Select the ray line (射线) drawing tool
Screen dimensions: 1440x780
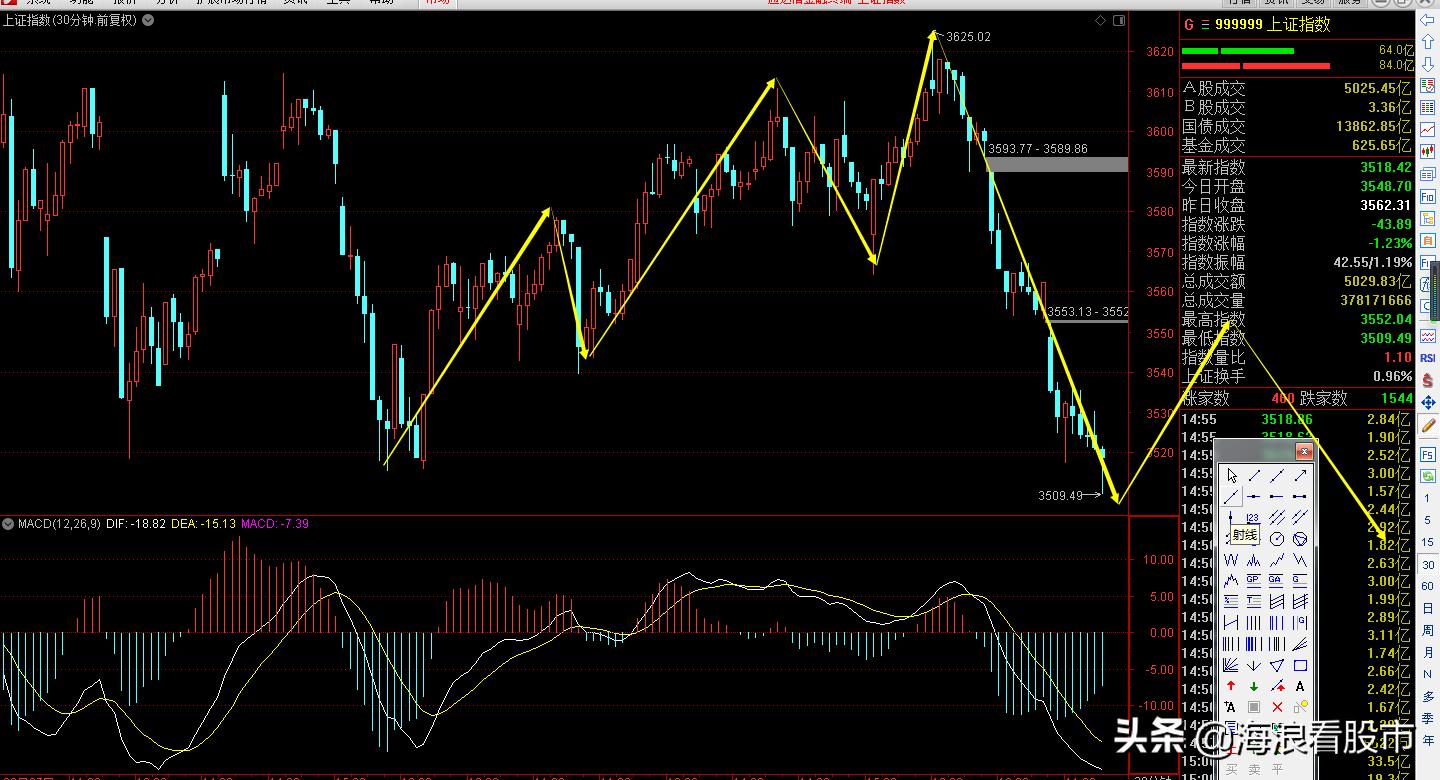pos(1231,496)
